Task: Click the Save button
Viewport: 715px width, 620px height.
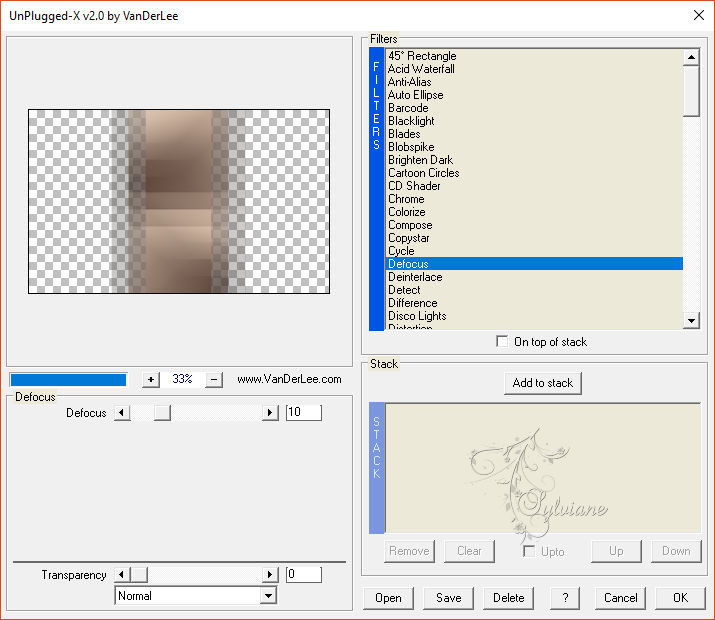Action: click(x=449, y=598)
